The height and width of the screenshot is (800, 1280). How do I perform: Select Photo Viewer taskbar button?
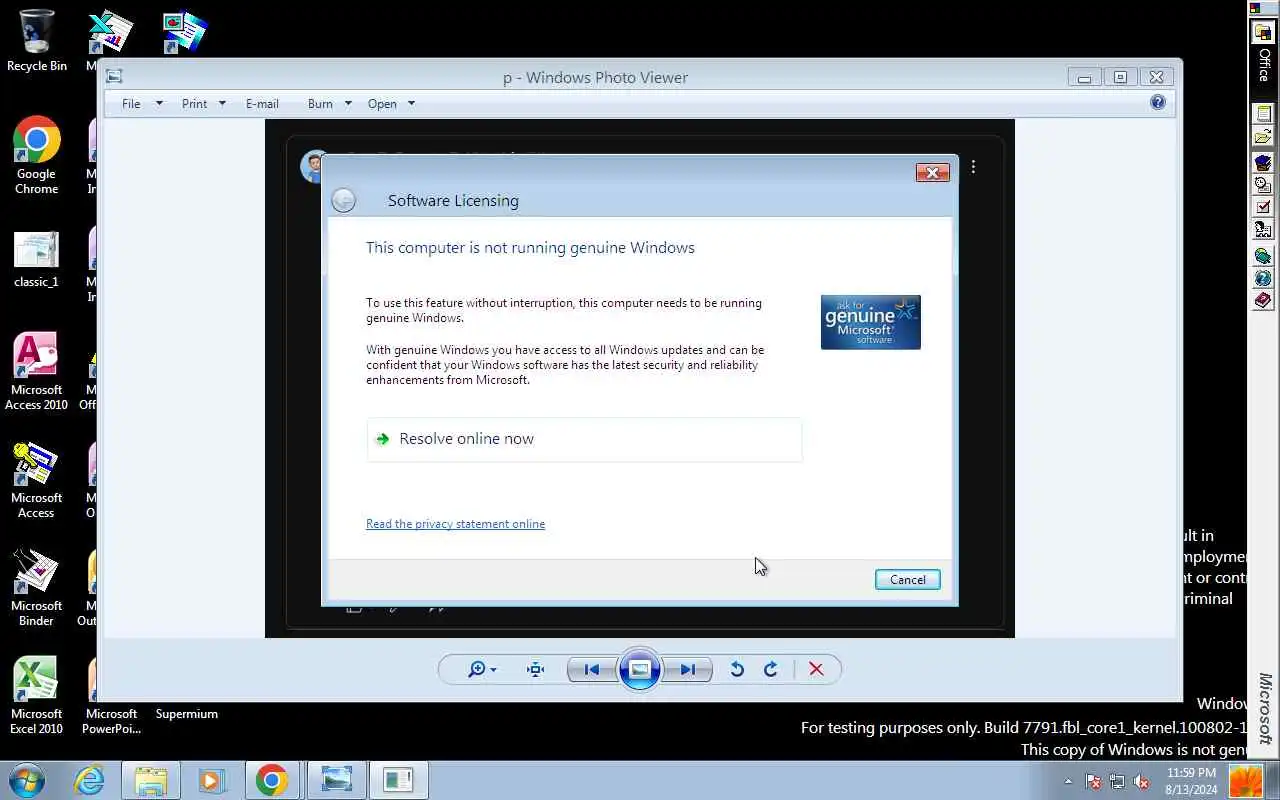pos(337,780)
